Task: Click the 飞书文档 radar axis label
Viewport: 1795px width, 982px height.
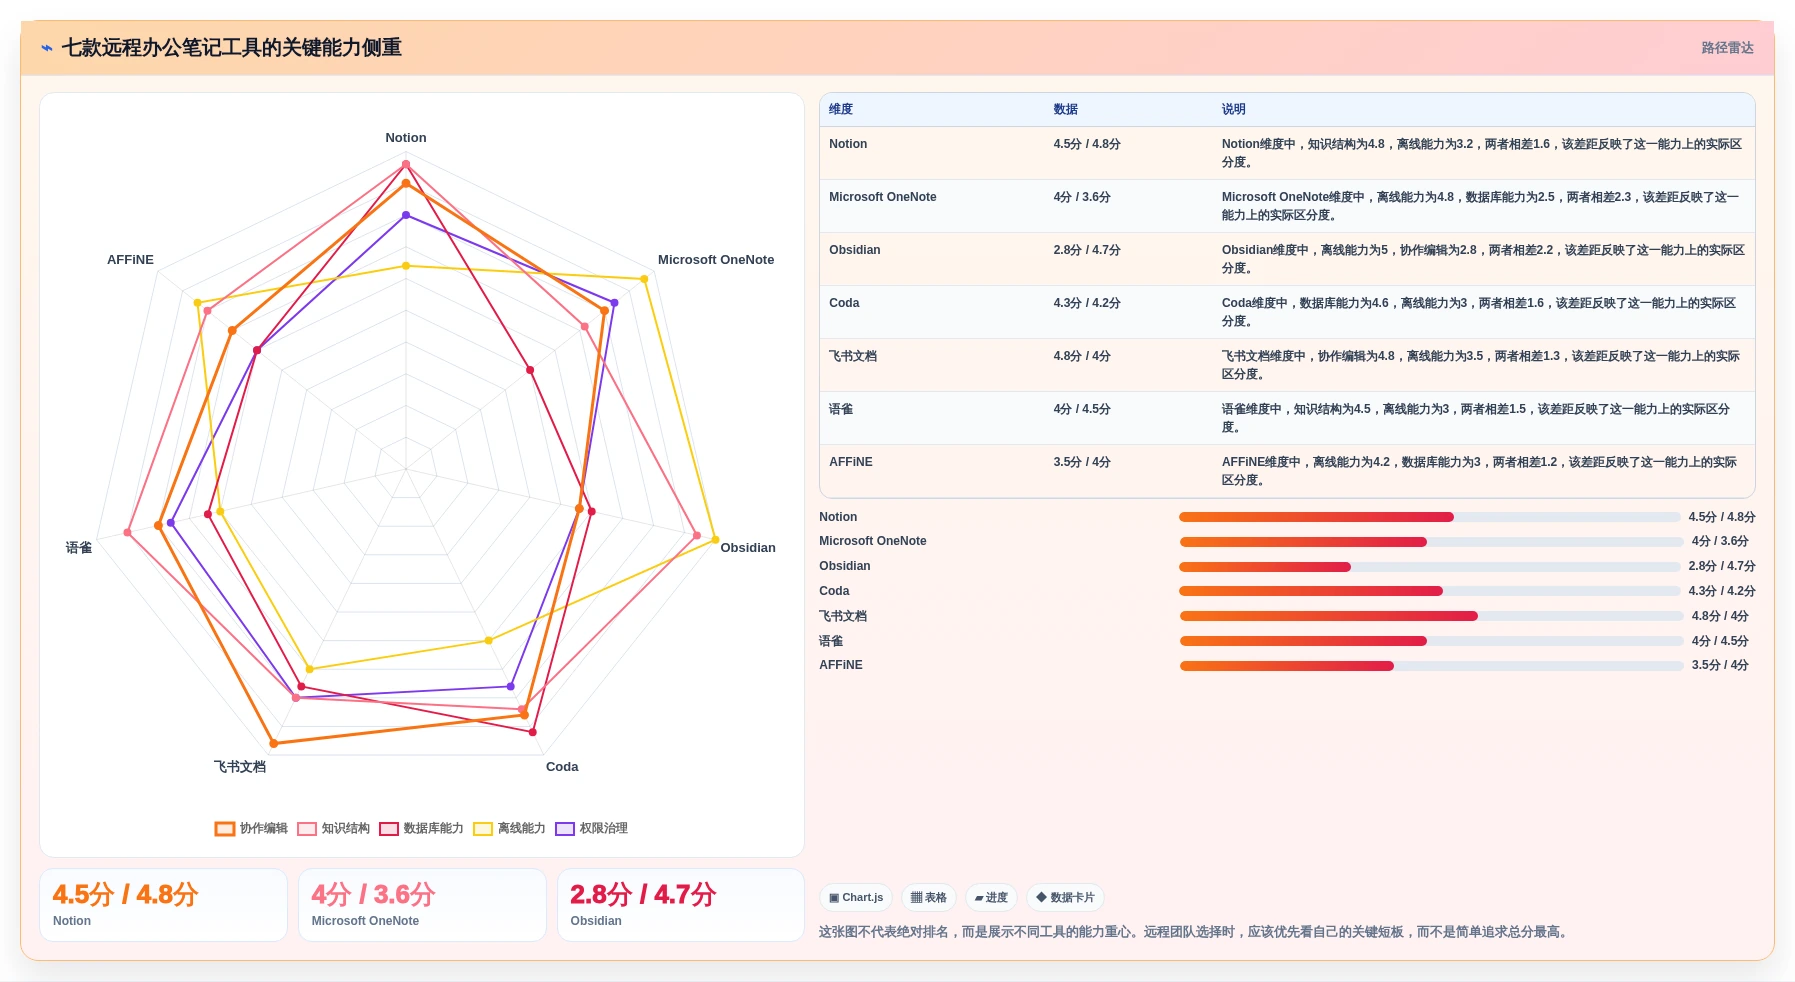Action: click(x=240, y=767)
